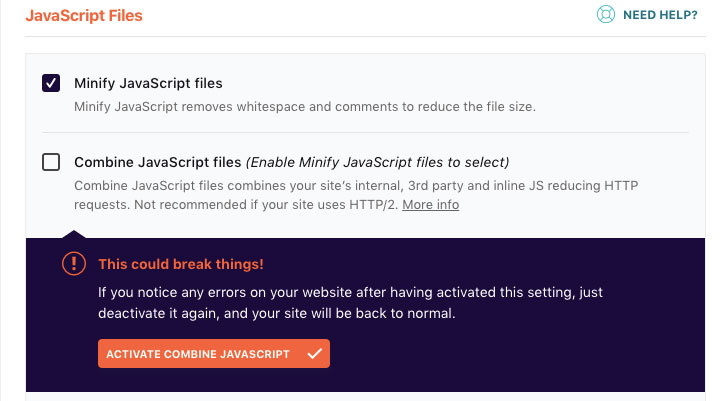Click the Minify JavaScript files label
This screenshot has width=724, height=401.
click(x=148, y=83)
